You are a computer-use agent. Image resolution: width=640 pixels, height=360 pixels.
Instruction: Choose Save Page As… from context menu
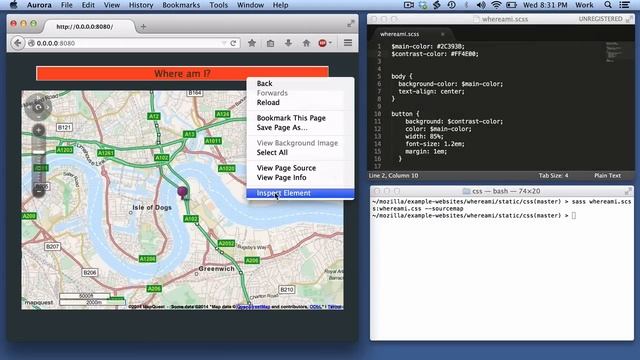[300, 127]
